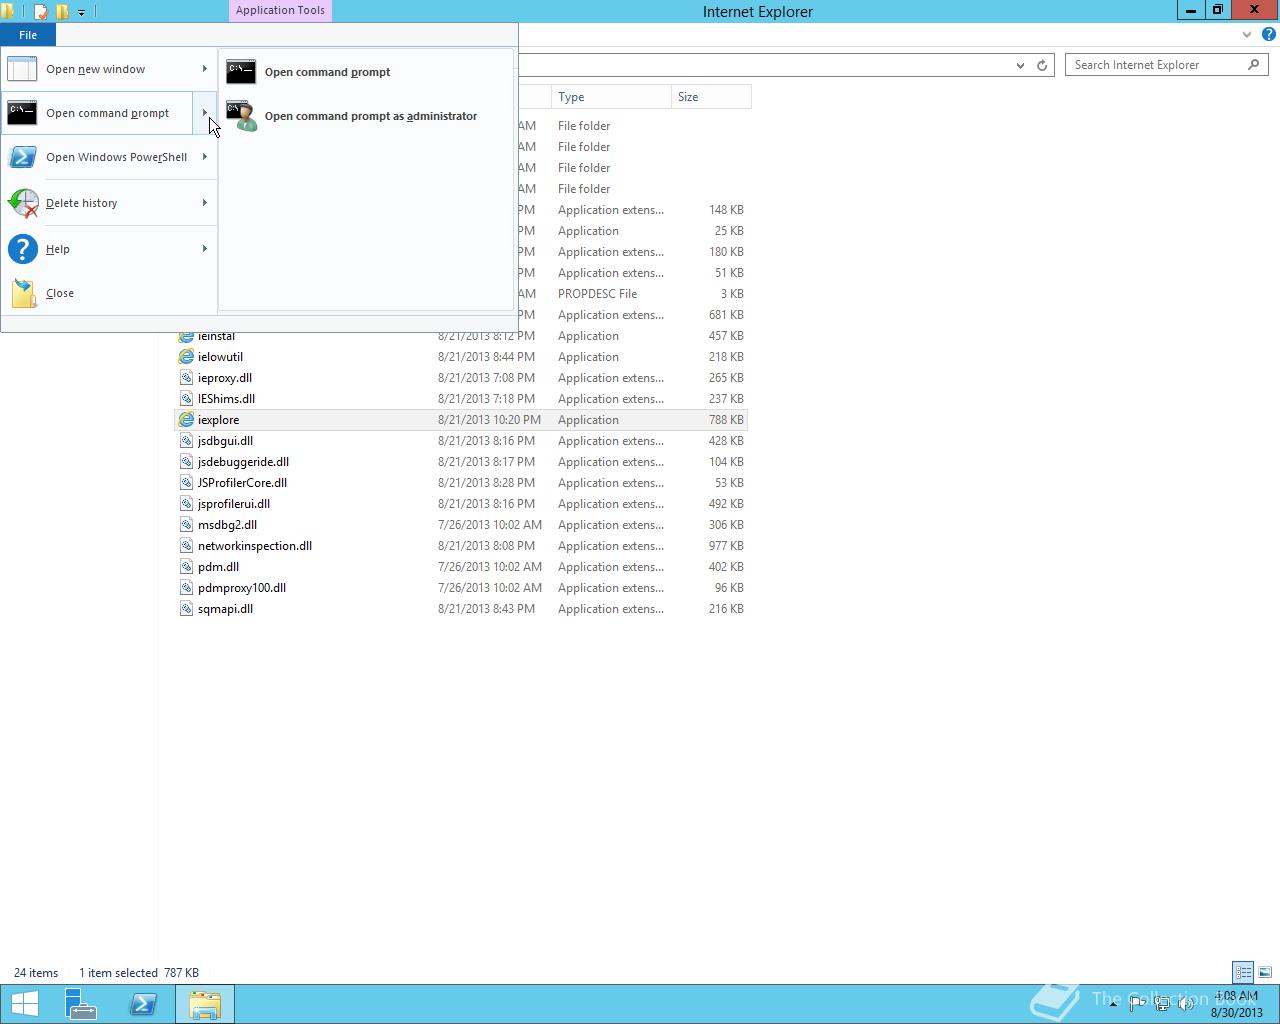
Task: Expand the Open Windows PowerShell submenu arrow
Action: (205, 157)
